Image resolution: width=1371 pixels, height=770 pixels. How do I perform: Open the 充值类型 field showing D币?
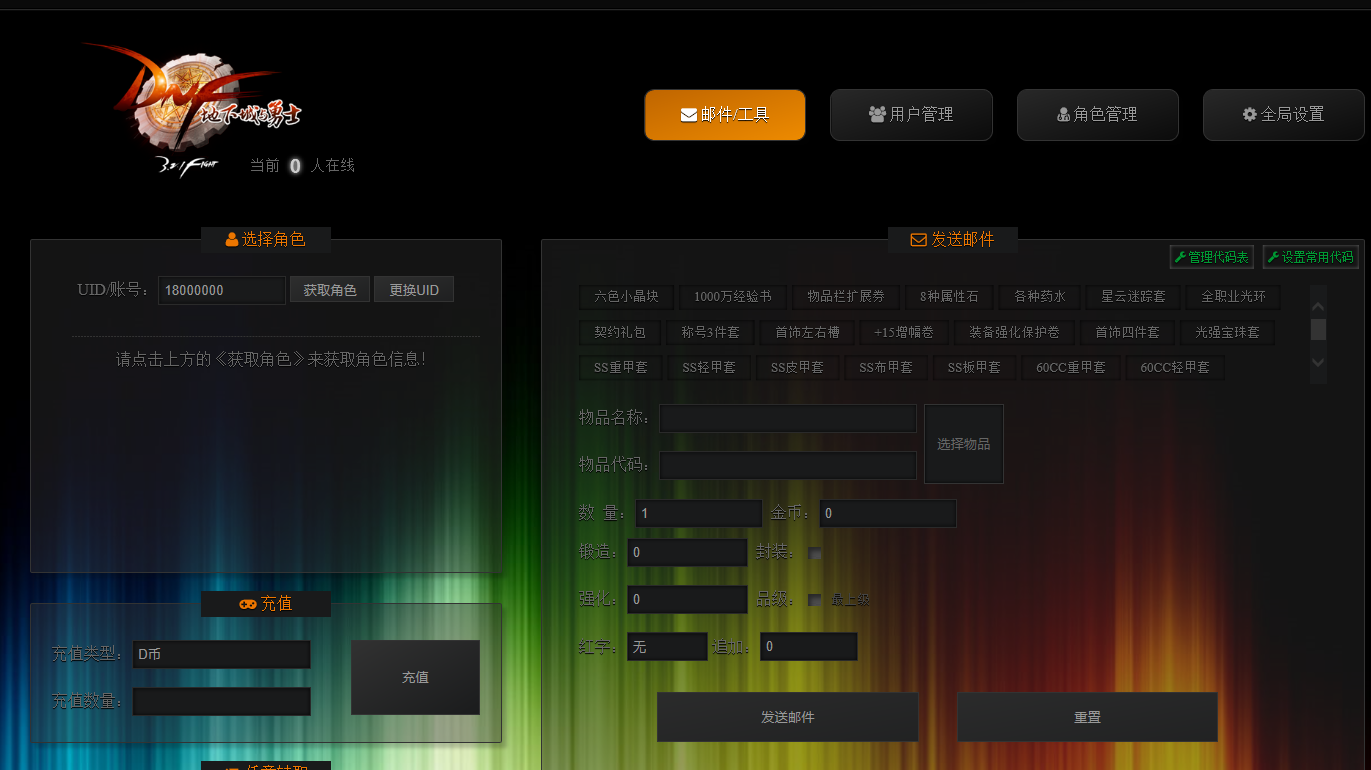pos(221,654)
